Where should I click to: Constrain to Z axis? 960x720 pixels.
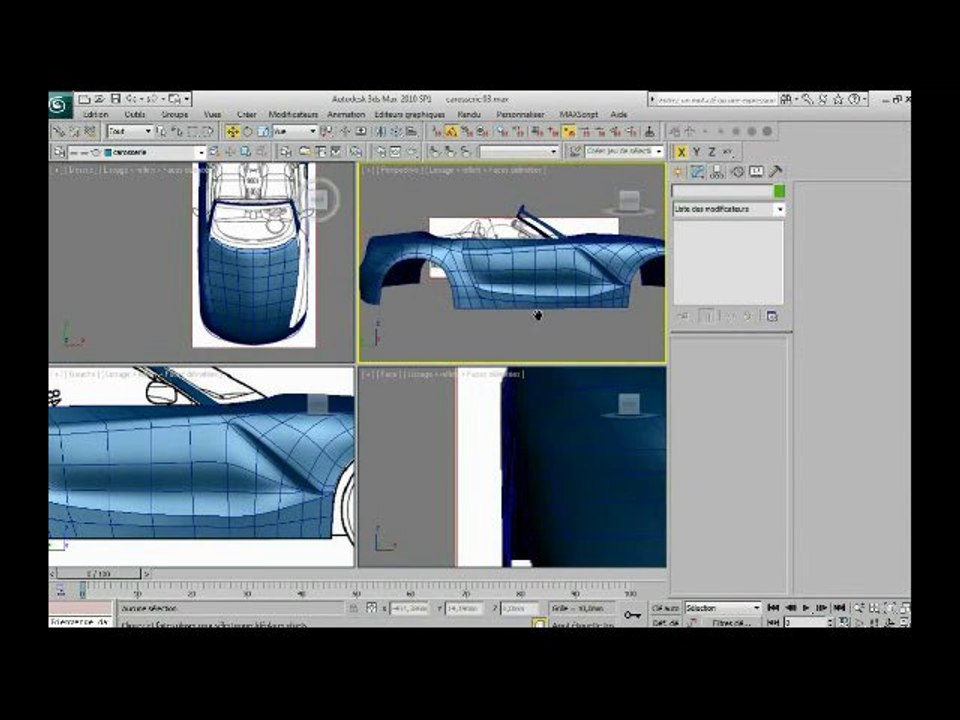pyautogui.click(x=712, y=152)
